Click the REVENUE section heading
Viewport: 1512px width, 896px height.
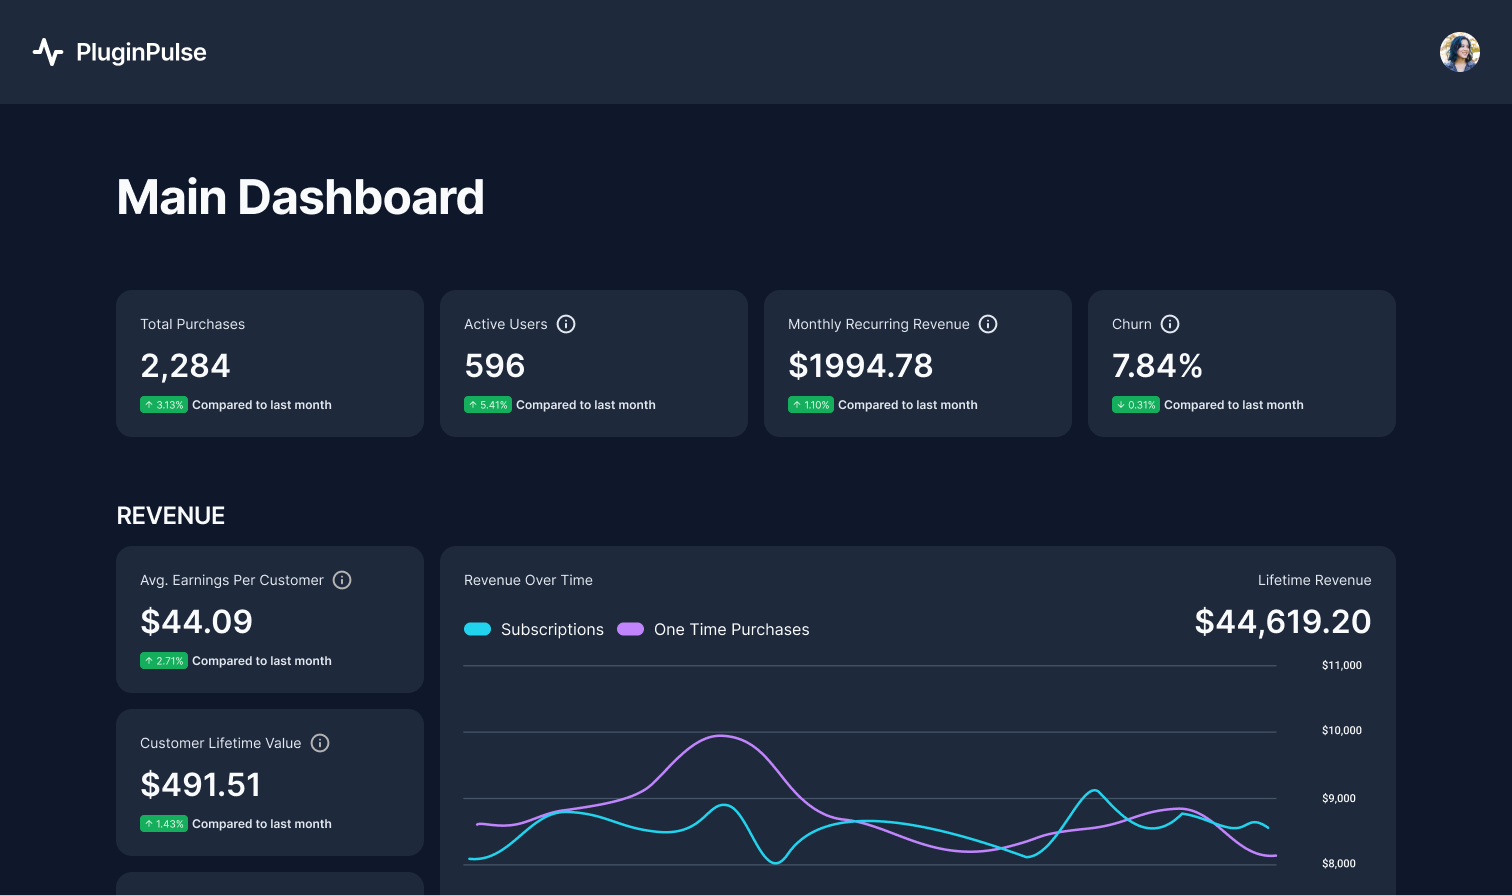(171, 516)
